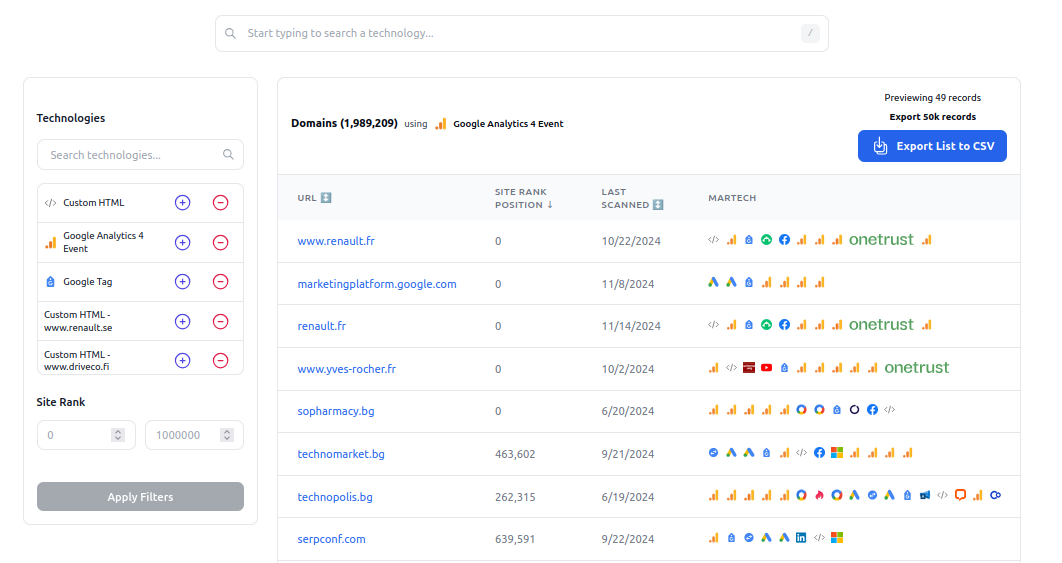Click the minimum Site Rank field showing 0
Image resolution: width=1062 pixels, height=563 pixels.
click(x=86, y=435)
